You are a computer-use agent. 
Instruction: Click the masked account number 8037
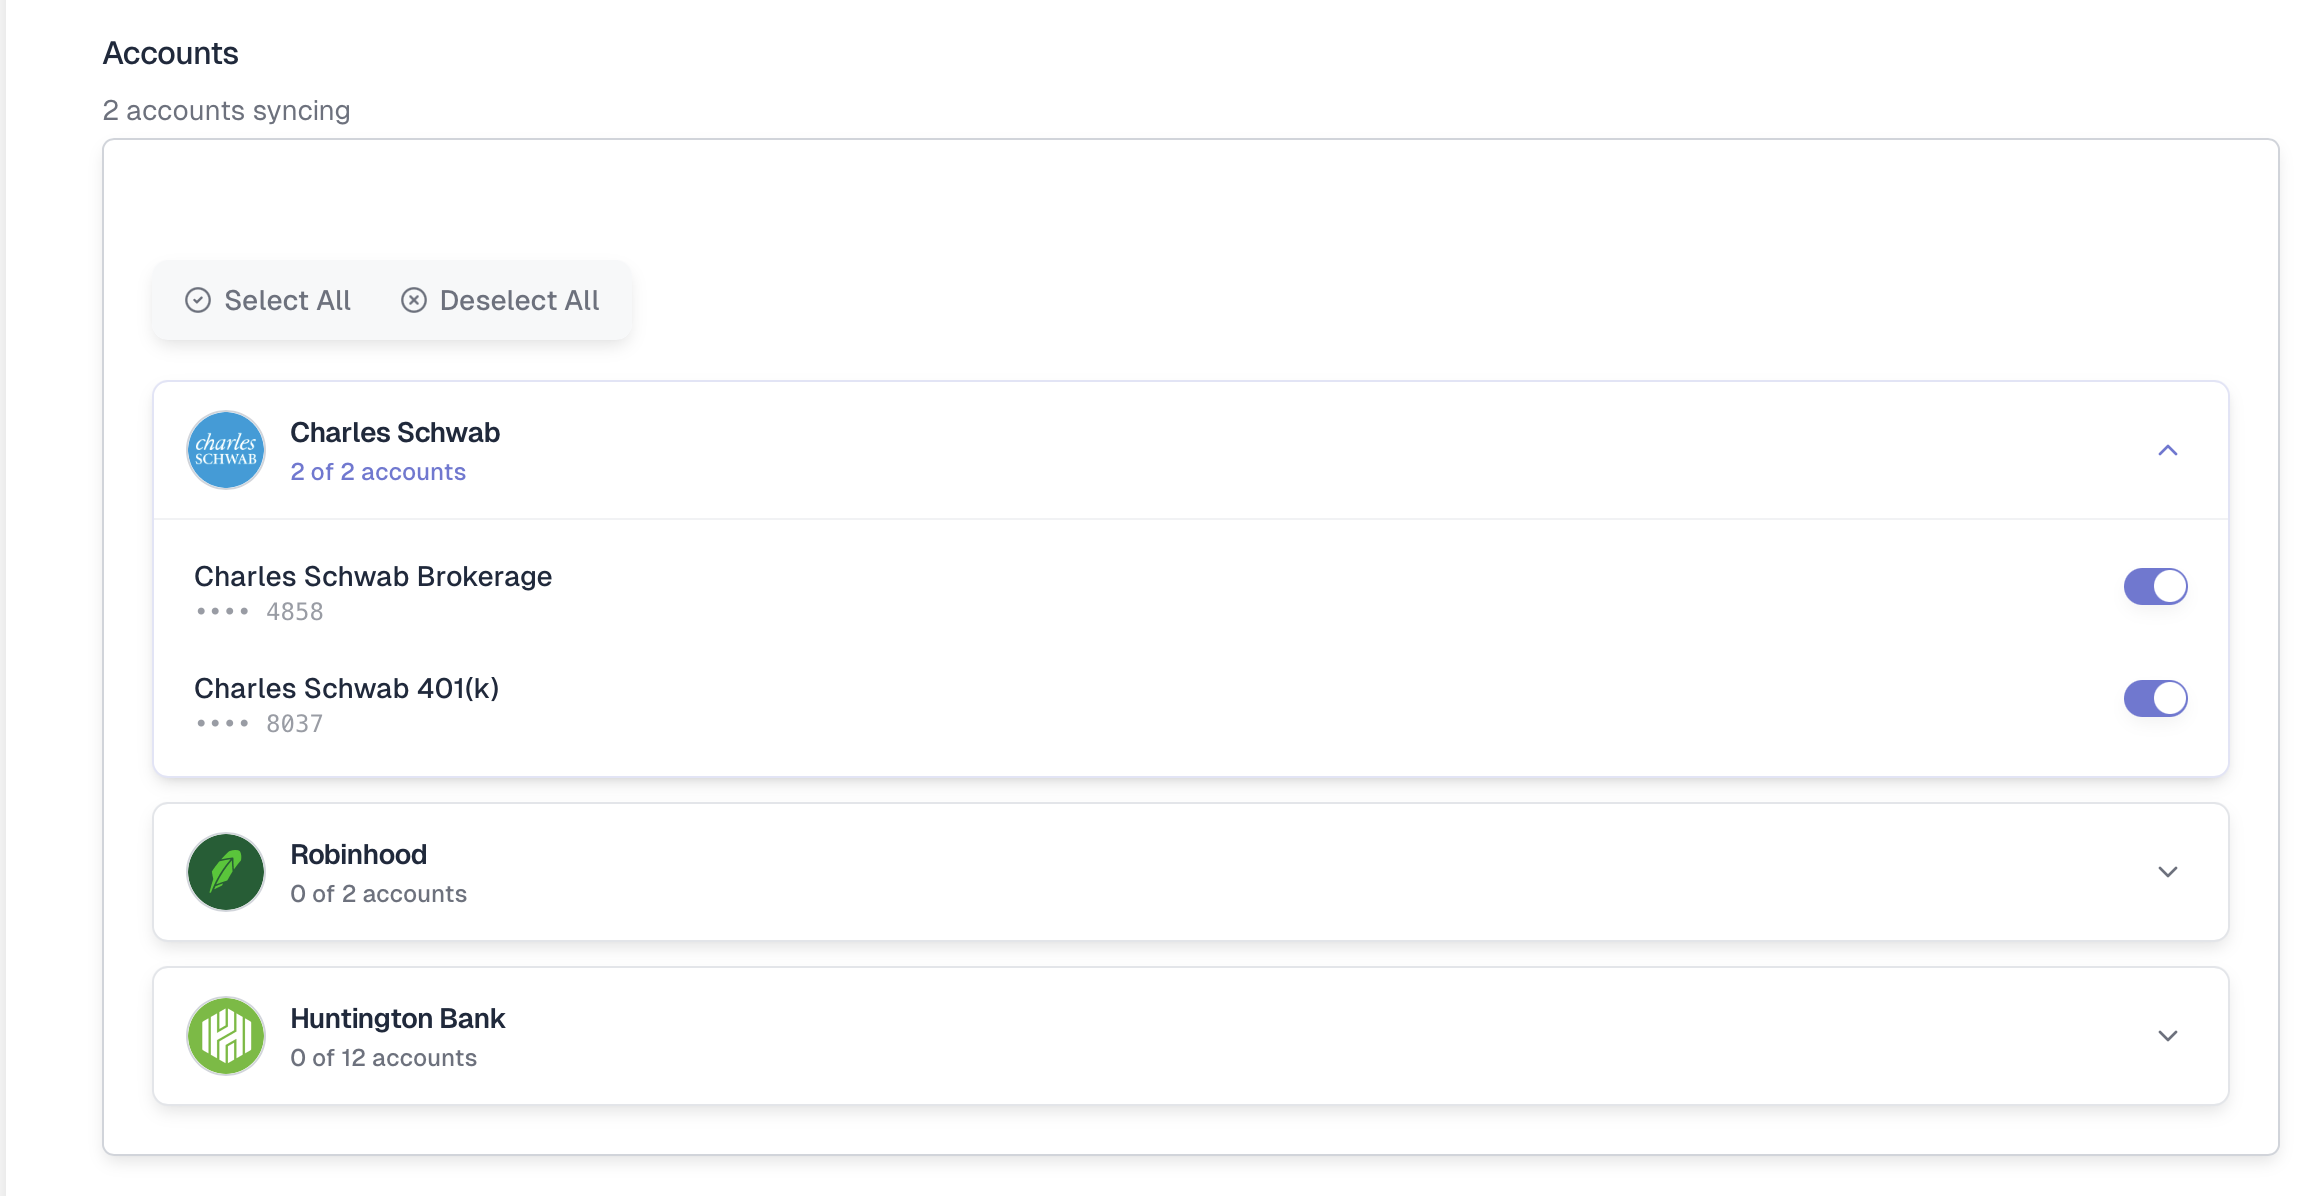[293, 722]
